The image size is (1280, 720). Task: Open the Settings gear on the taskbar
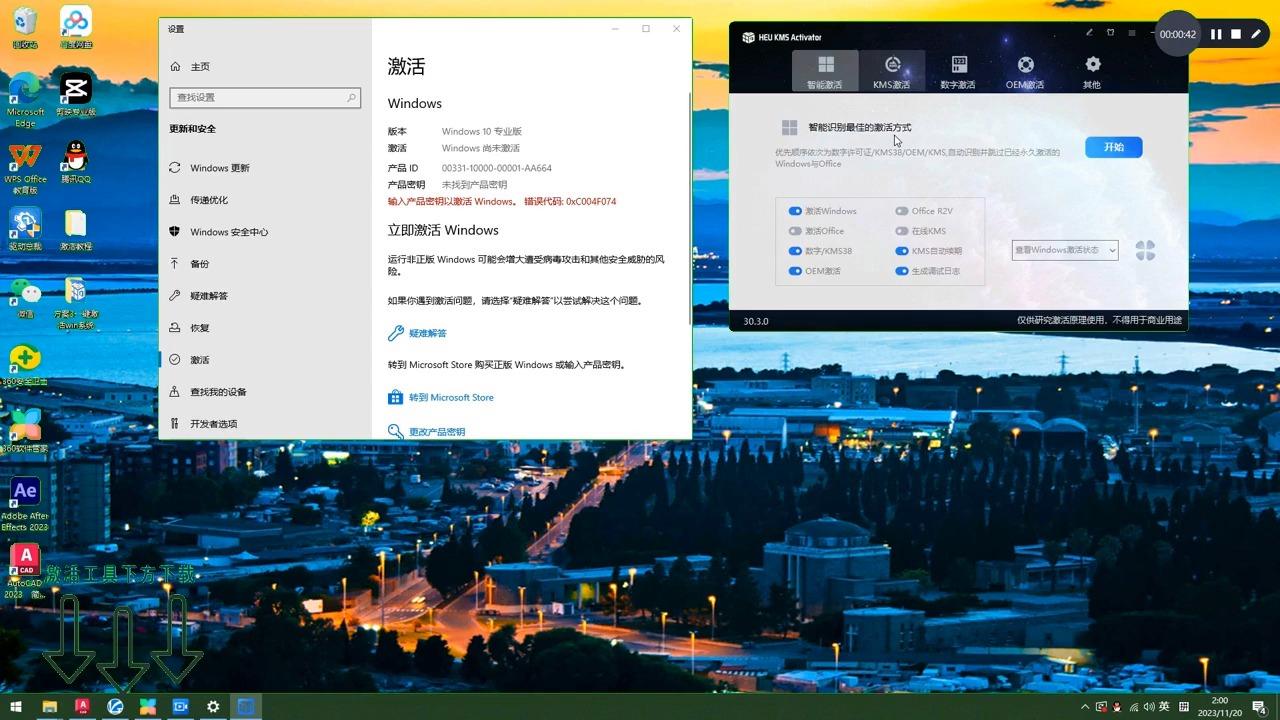[x=213, y=707]
